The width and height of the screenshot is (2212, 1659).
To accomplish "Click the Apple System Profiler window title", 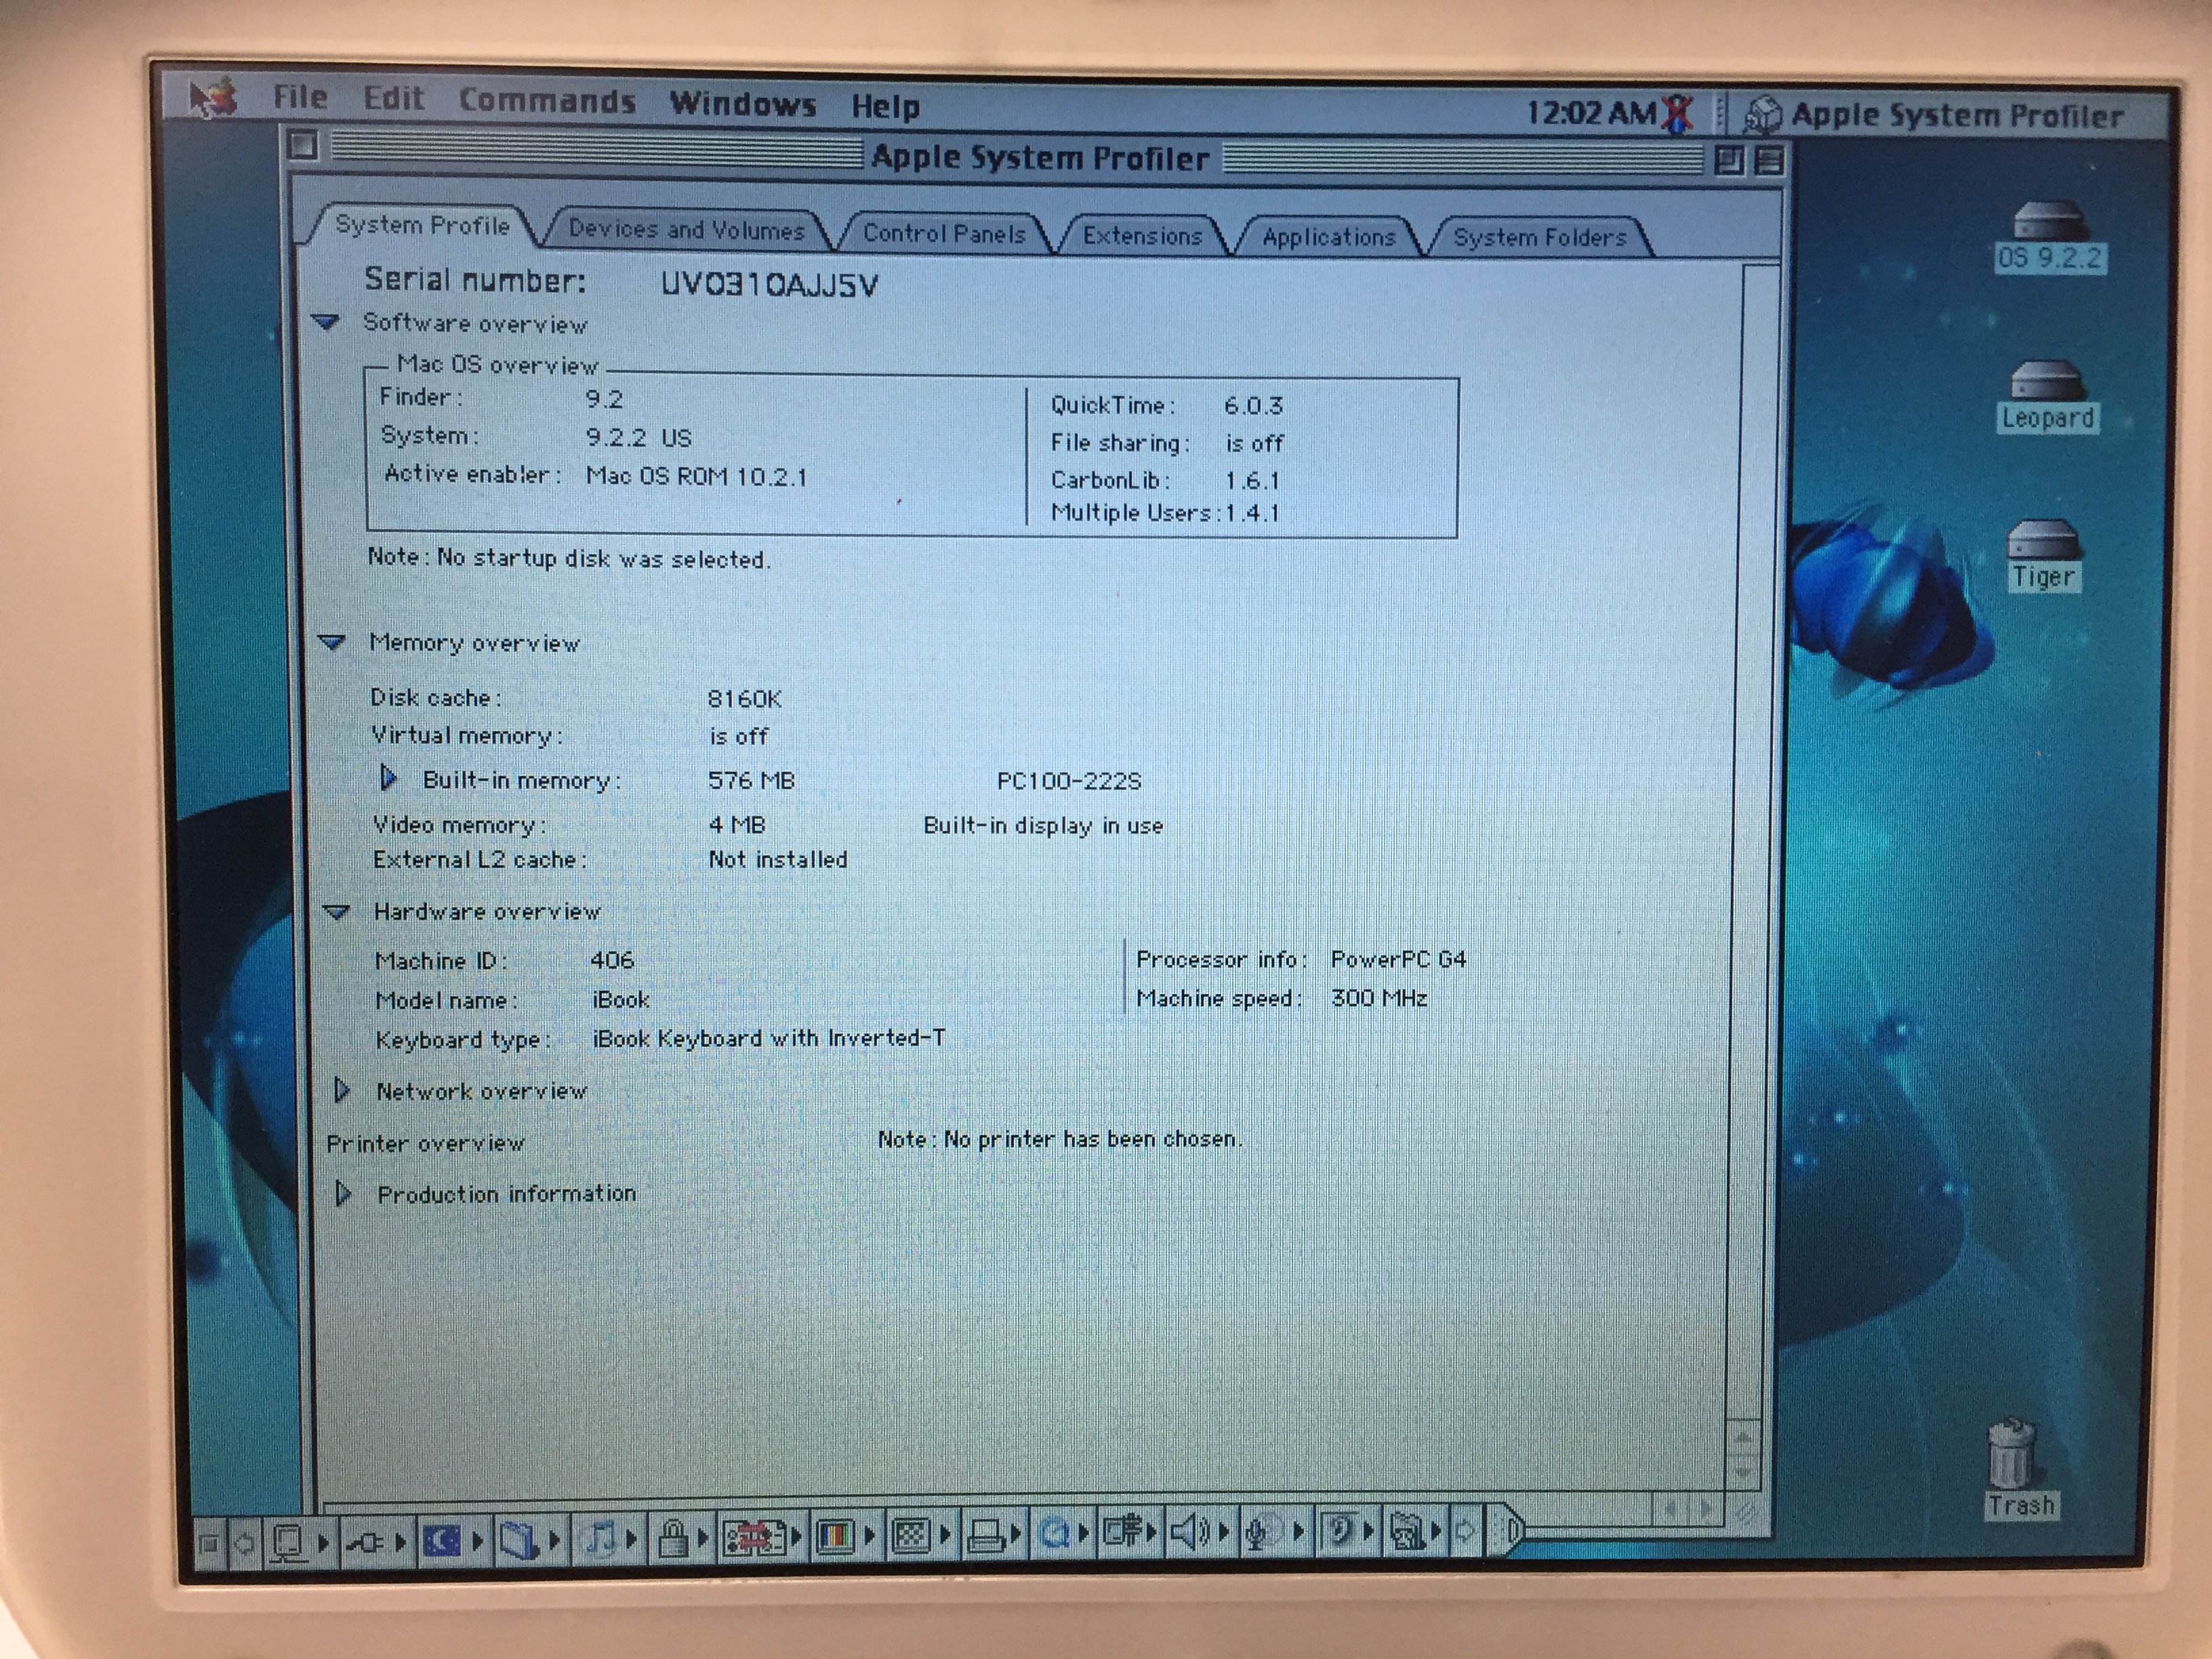I will click(x=1040, y=158).
